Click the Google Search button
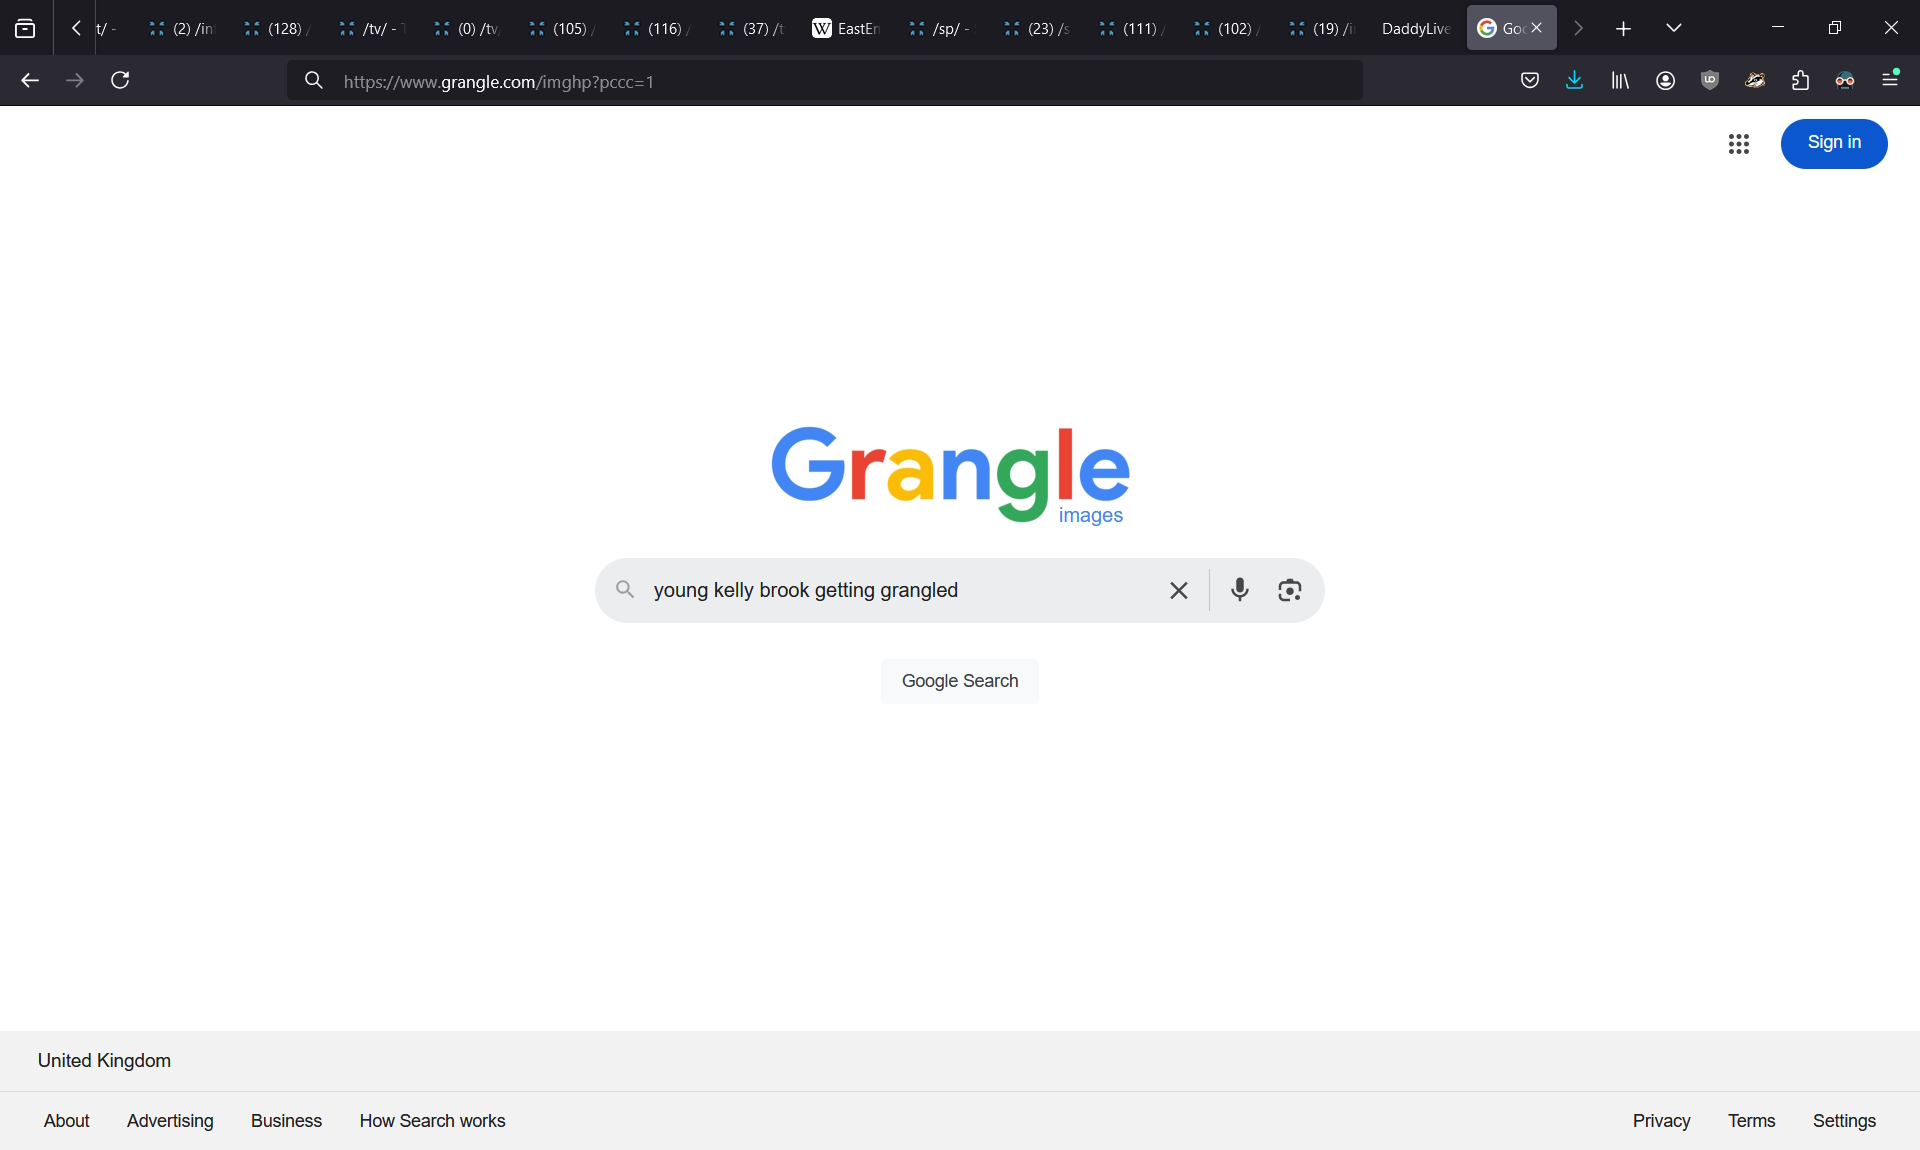The width and height of the screenshot is (1920, 1150). click(960, 681)
